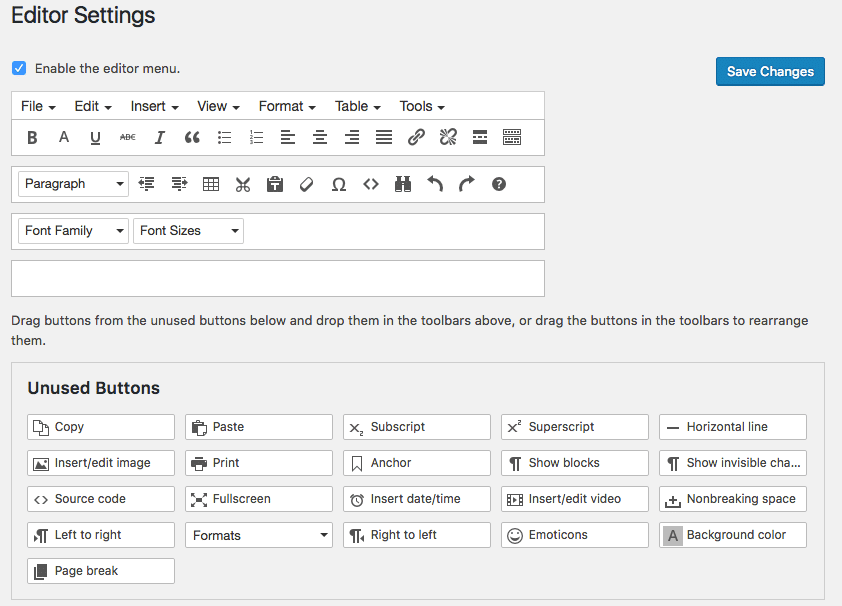Click the Blockquote icon
The width and height of the screenshot is (842, 606).
click(x=191, y=137)
